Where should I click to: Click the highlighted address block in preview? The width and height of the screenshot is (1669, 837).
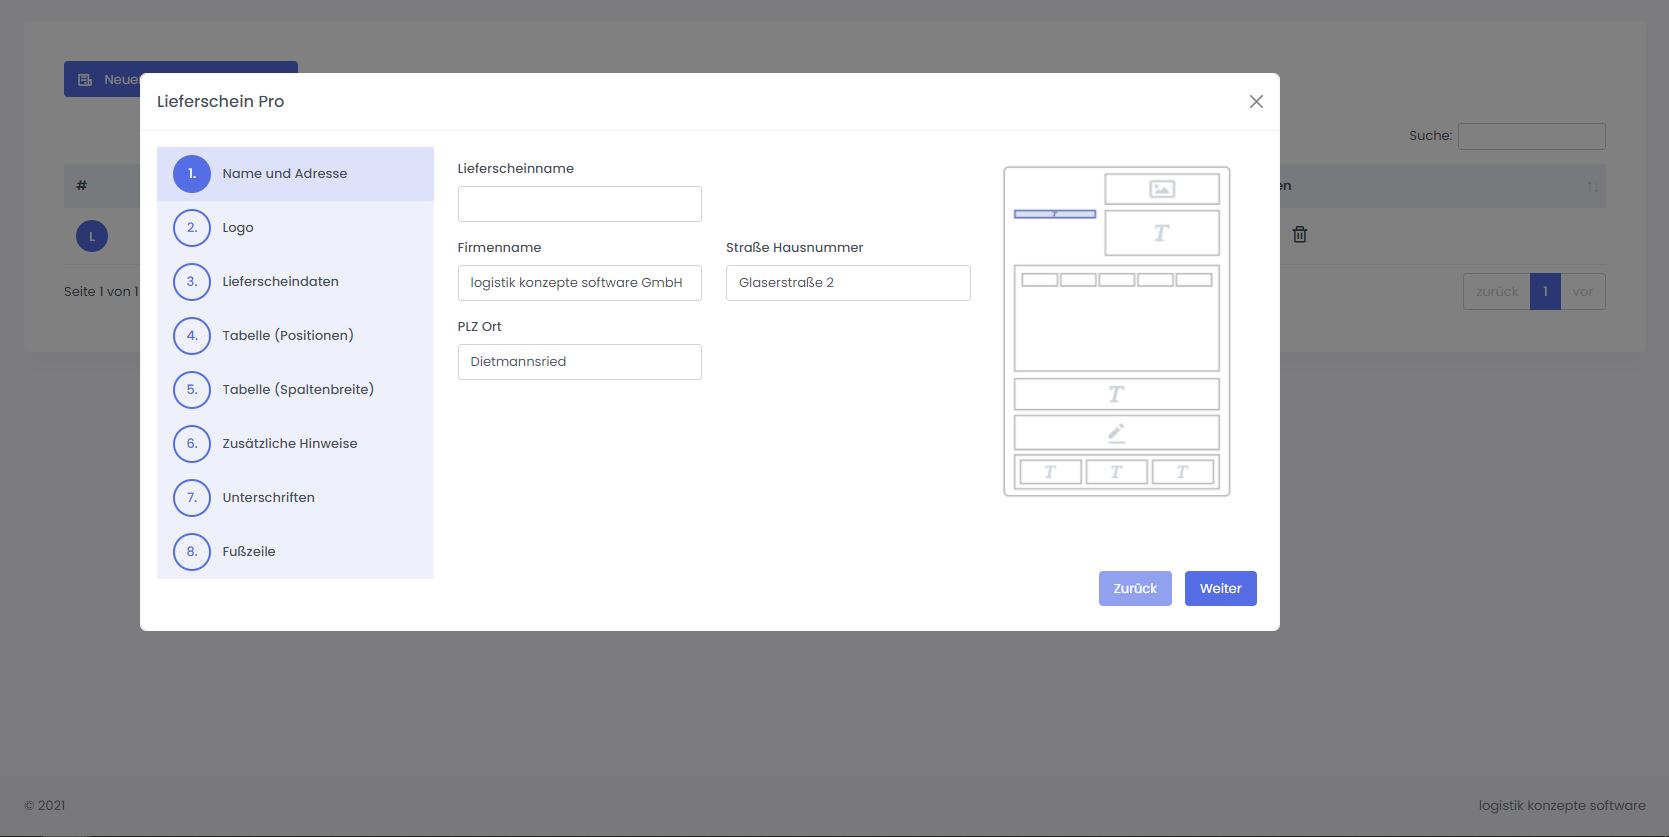point(1055,214)
